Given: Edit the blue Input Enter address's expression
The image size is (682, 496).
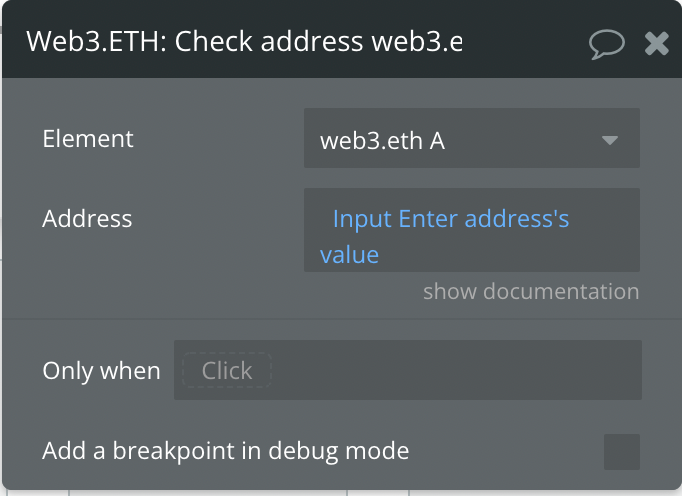Looking at the screenshot, I should 471,230.
